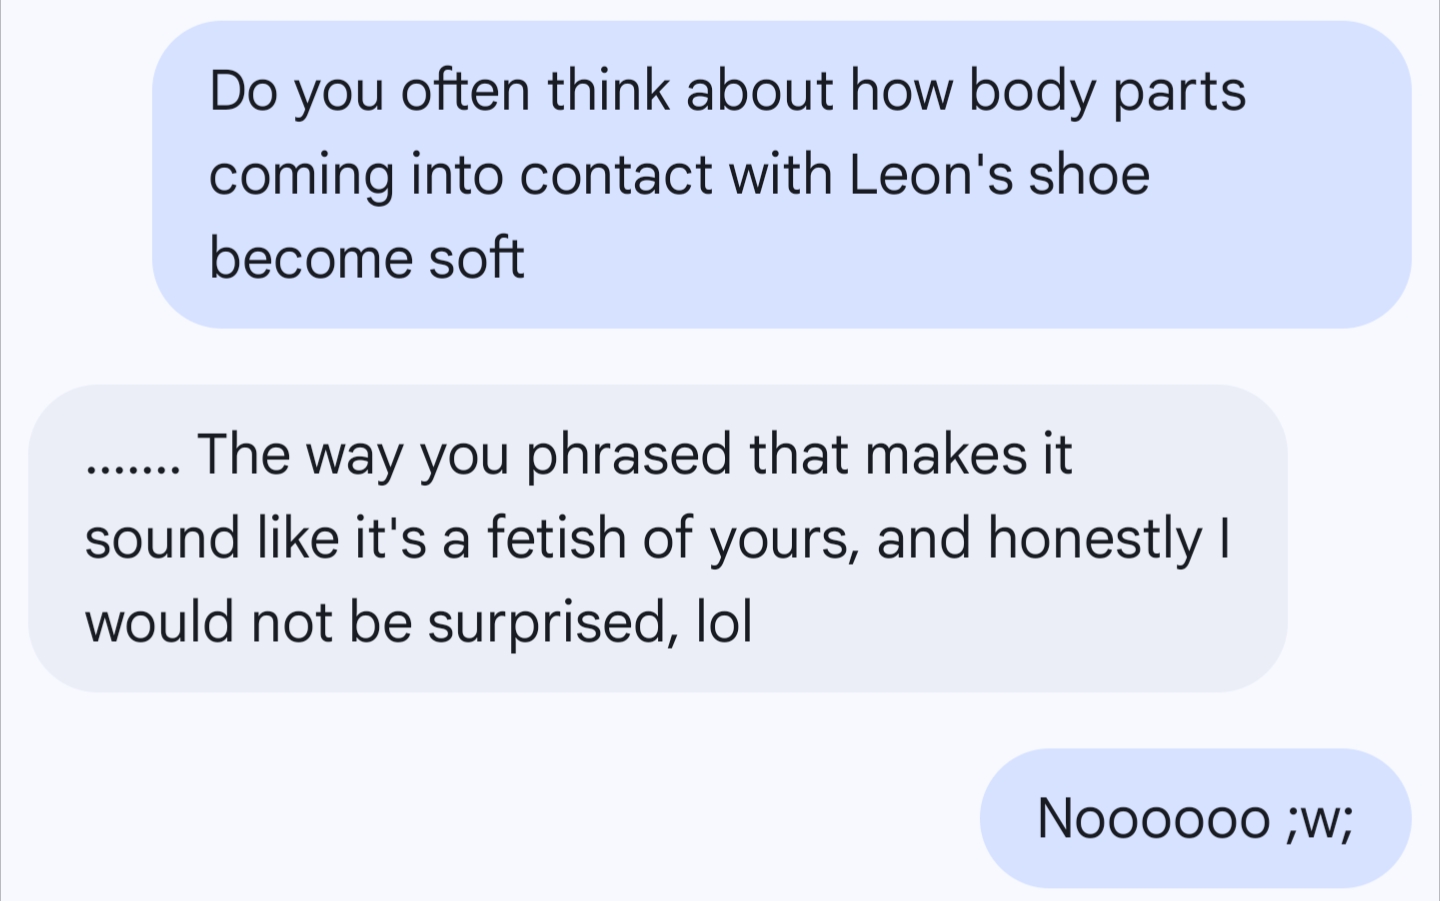The image size is (1440, 901).
Task: Click the word 'soft' in the sent message
Action: coord(476,259)
